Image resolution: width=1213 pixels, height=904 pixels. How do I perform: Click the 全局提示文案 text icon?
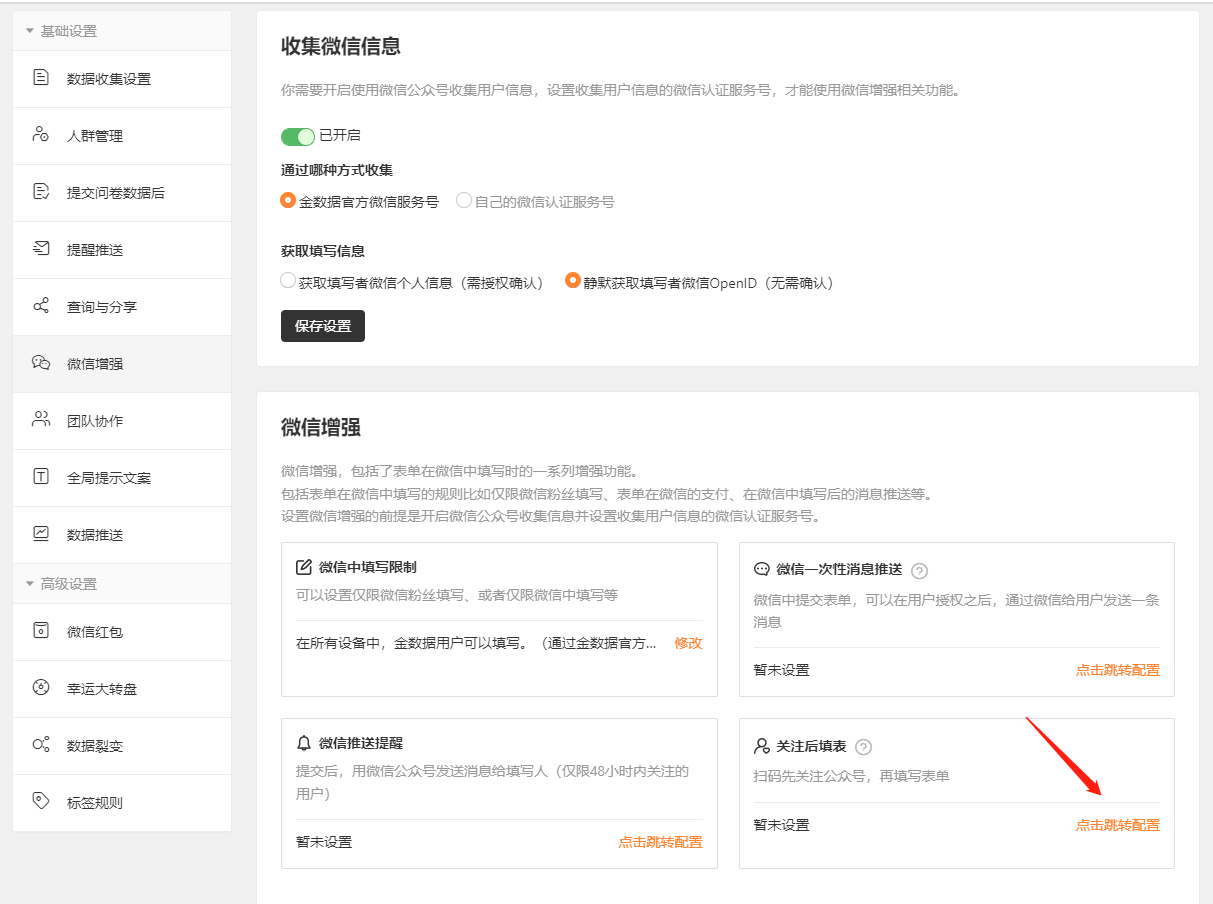tap(41, 477)
